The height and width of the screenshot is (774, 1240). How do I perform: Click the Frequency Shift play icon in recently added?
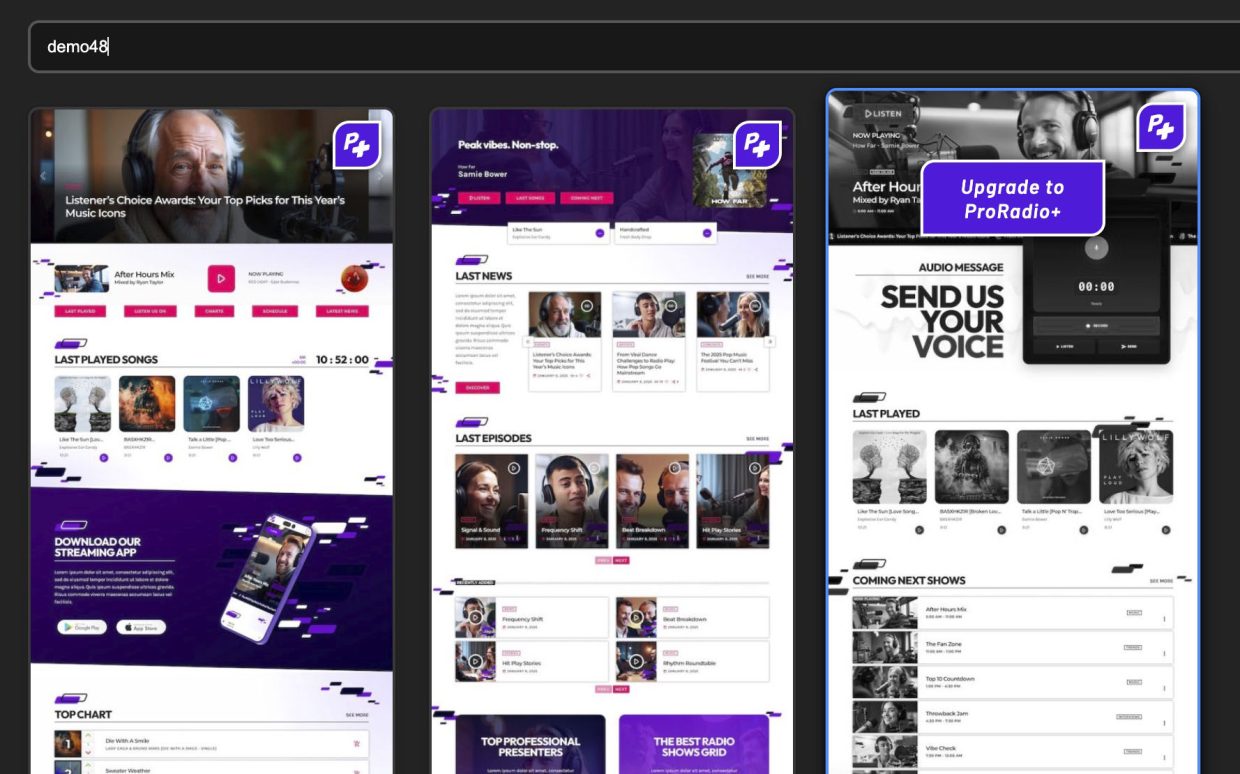coord(474,618)
